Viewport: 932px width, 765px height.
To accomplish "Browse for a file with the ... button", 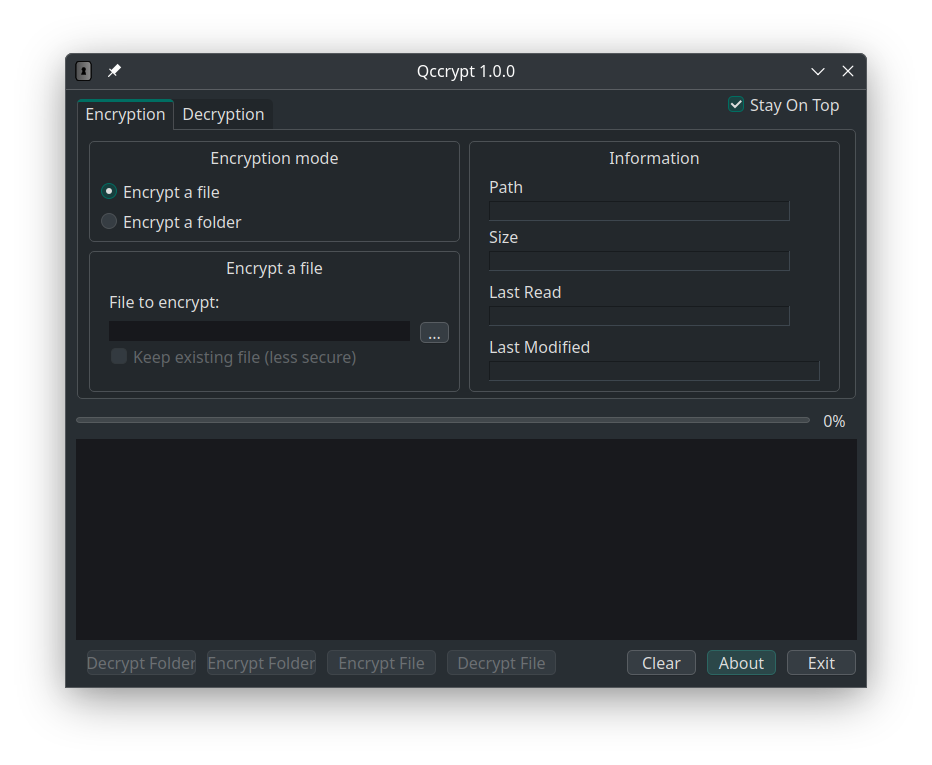I will pos(434,332).
